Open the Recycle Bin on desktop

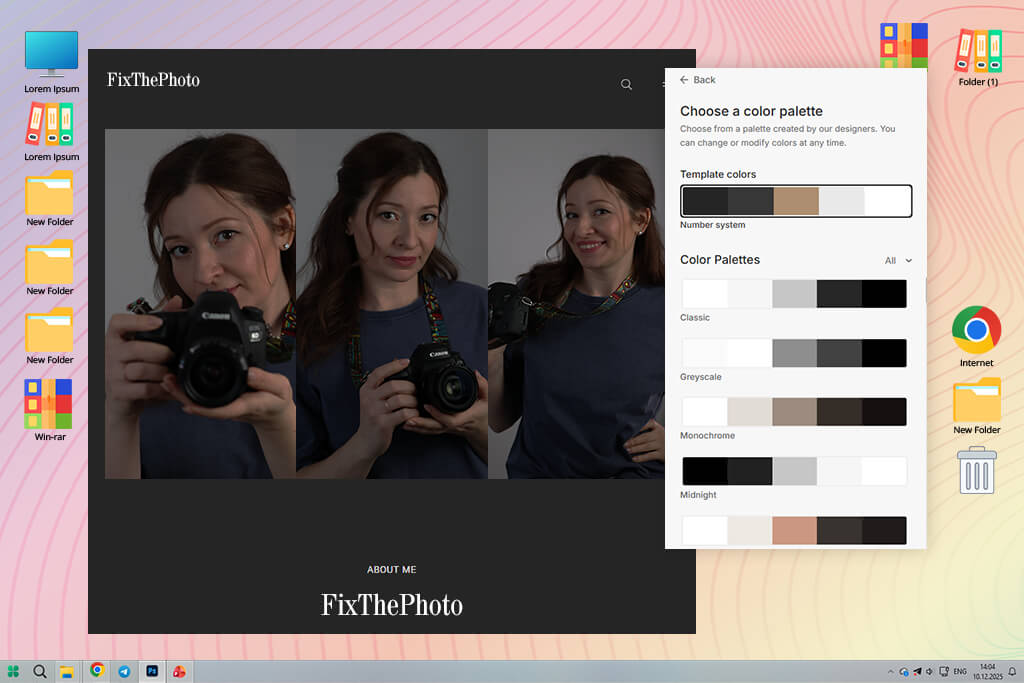pos(976,470)
